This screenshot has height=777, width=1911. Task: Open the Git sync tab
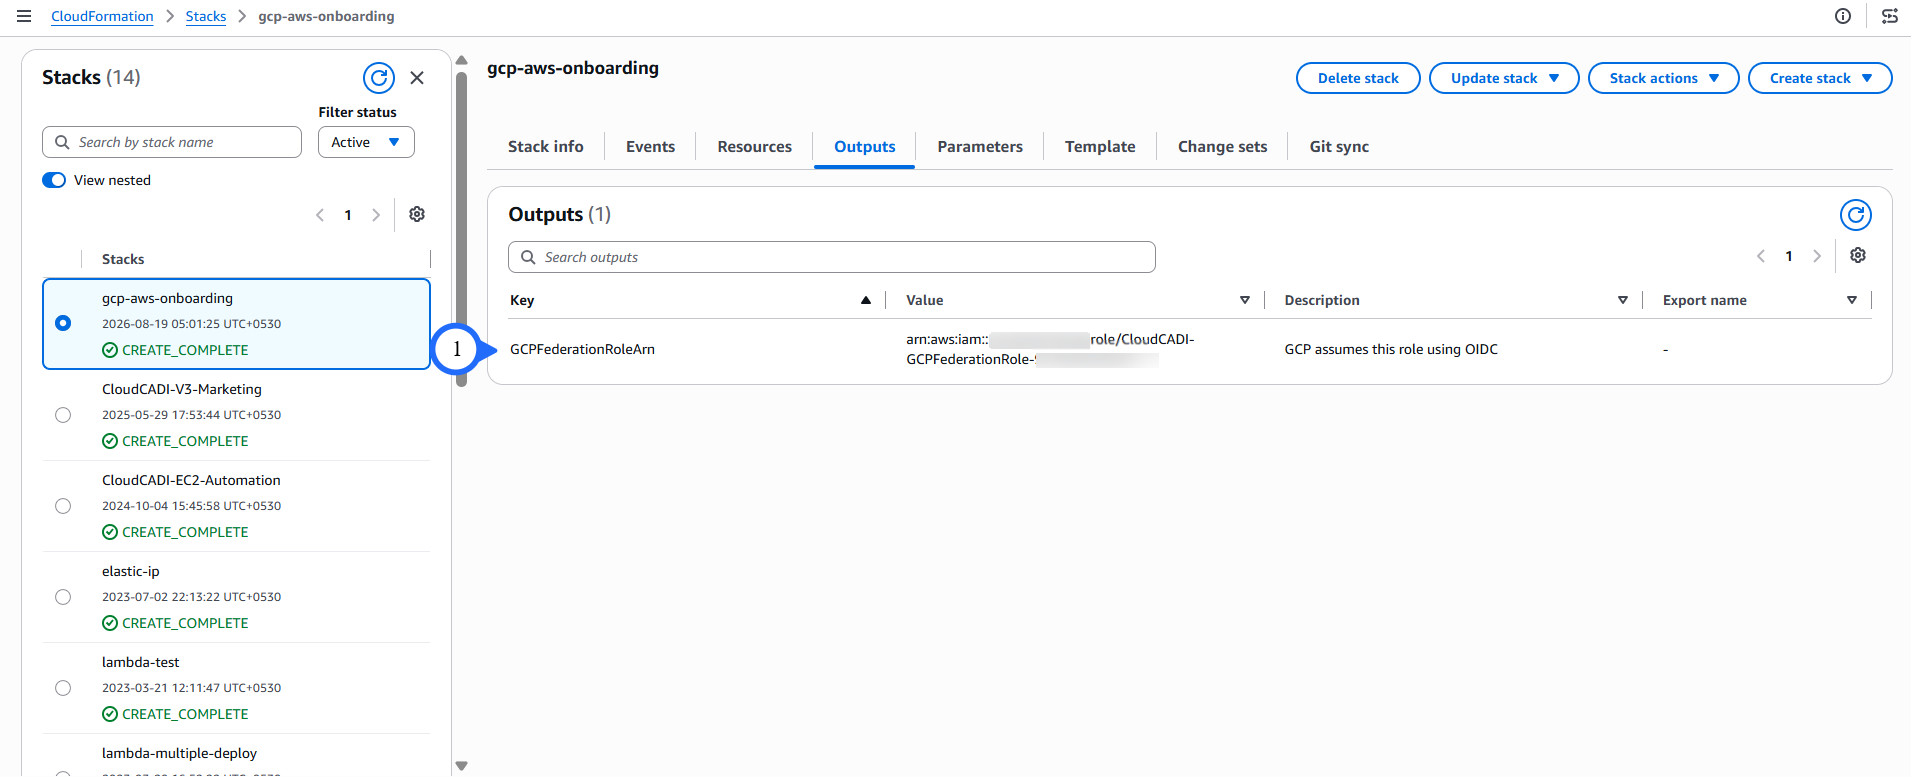1339,147
